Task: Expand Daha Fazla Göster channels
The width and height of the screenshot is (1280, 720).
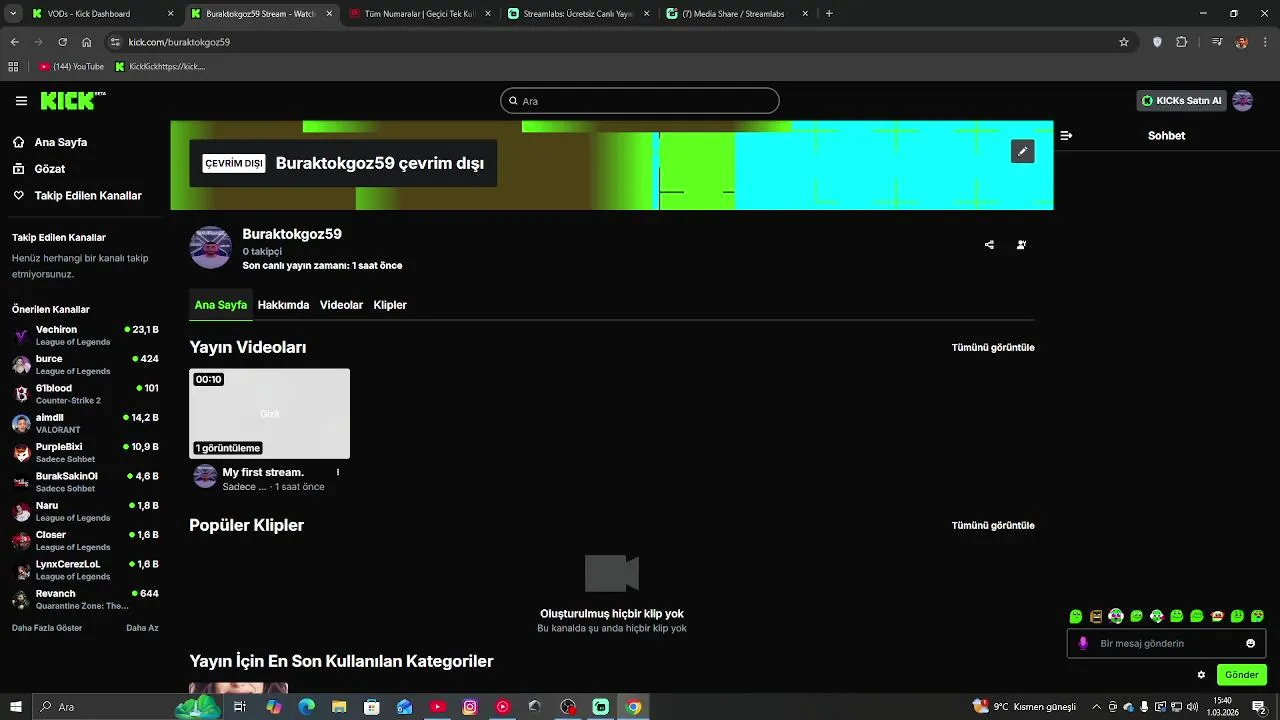Action: 47,628
